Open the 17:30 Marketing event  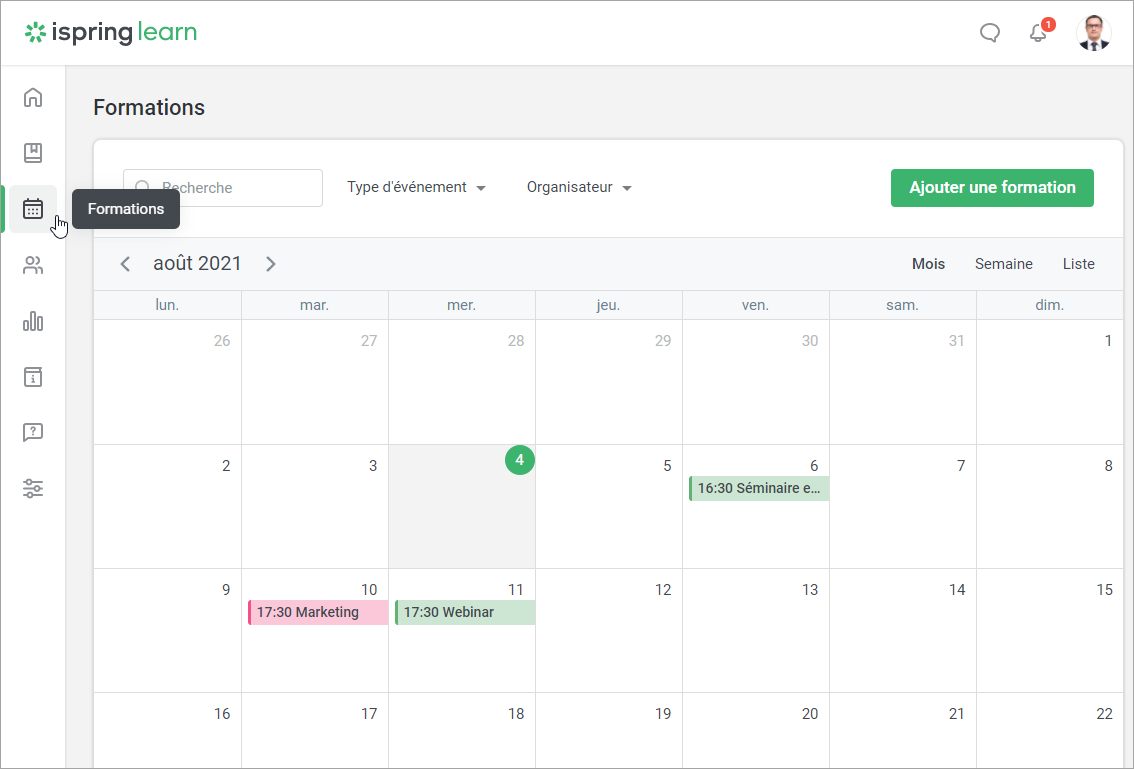pos(318,612)
